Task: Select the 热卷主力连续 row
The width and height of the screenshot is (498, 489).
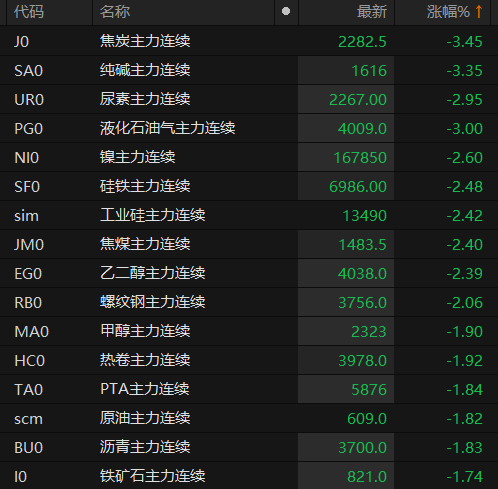Action: pyautogui.click(x=249, y=360)
